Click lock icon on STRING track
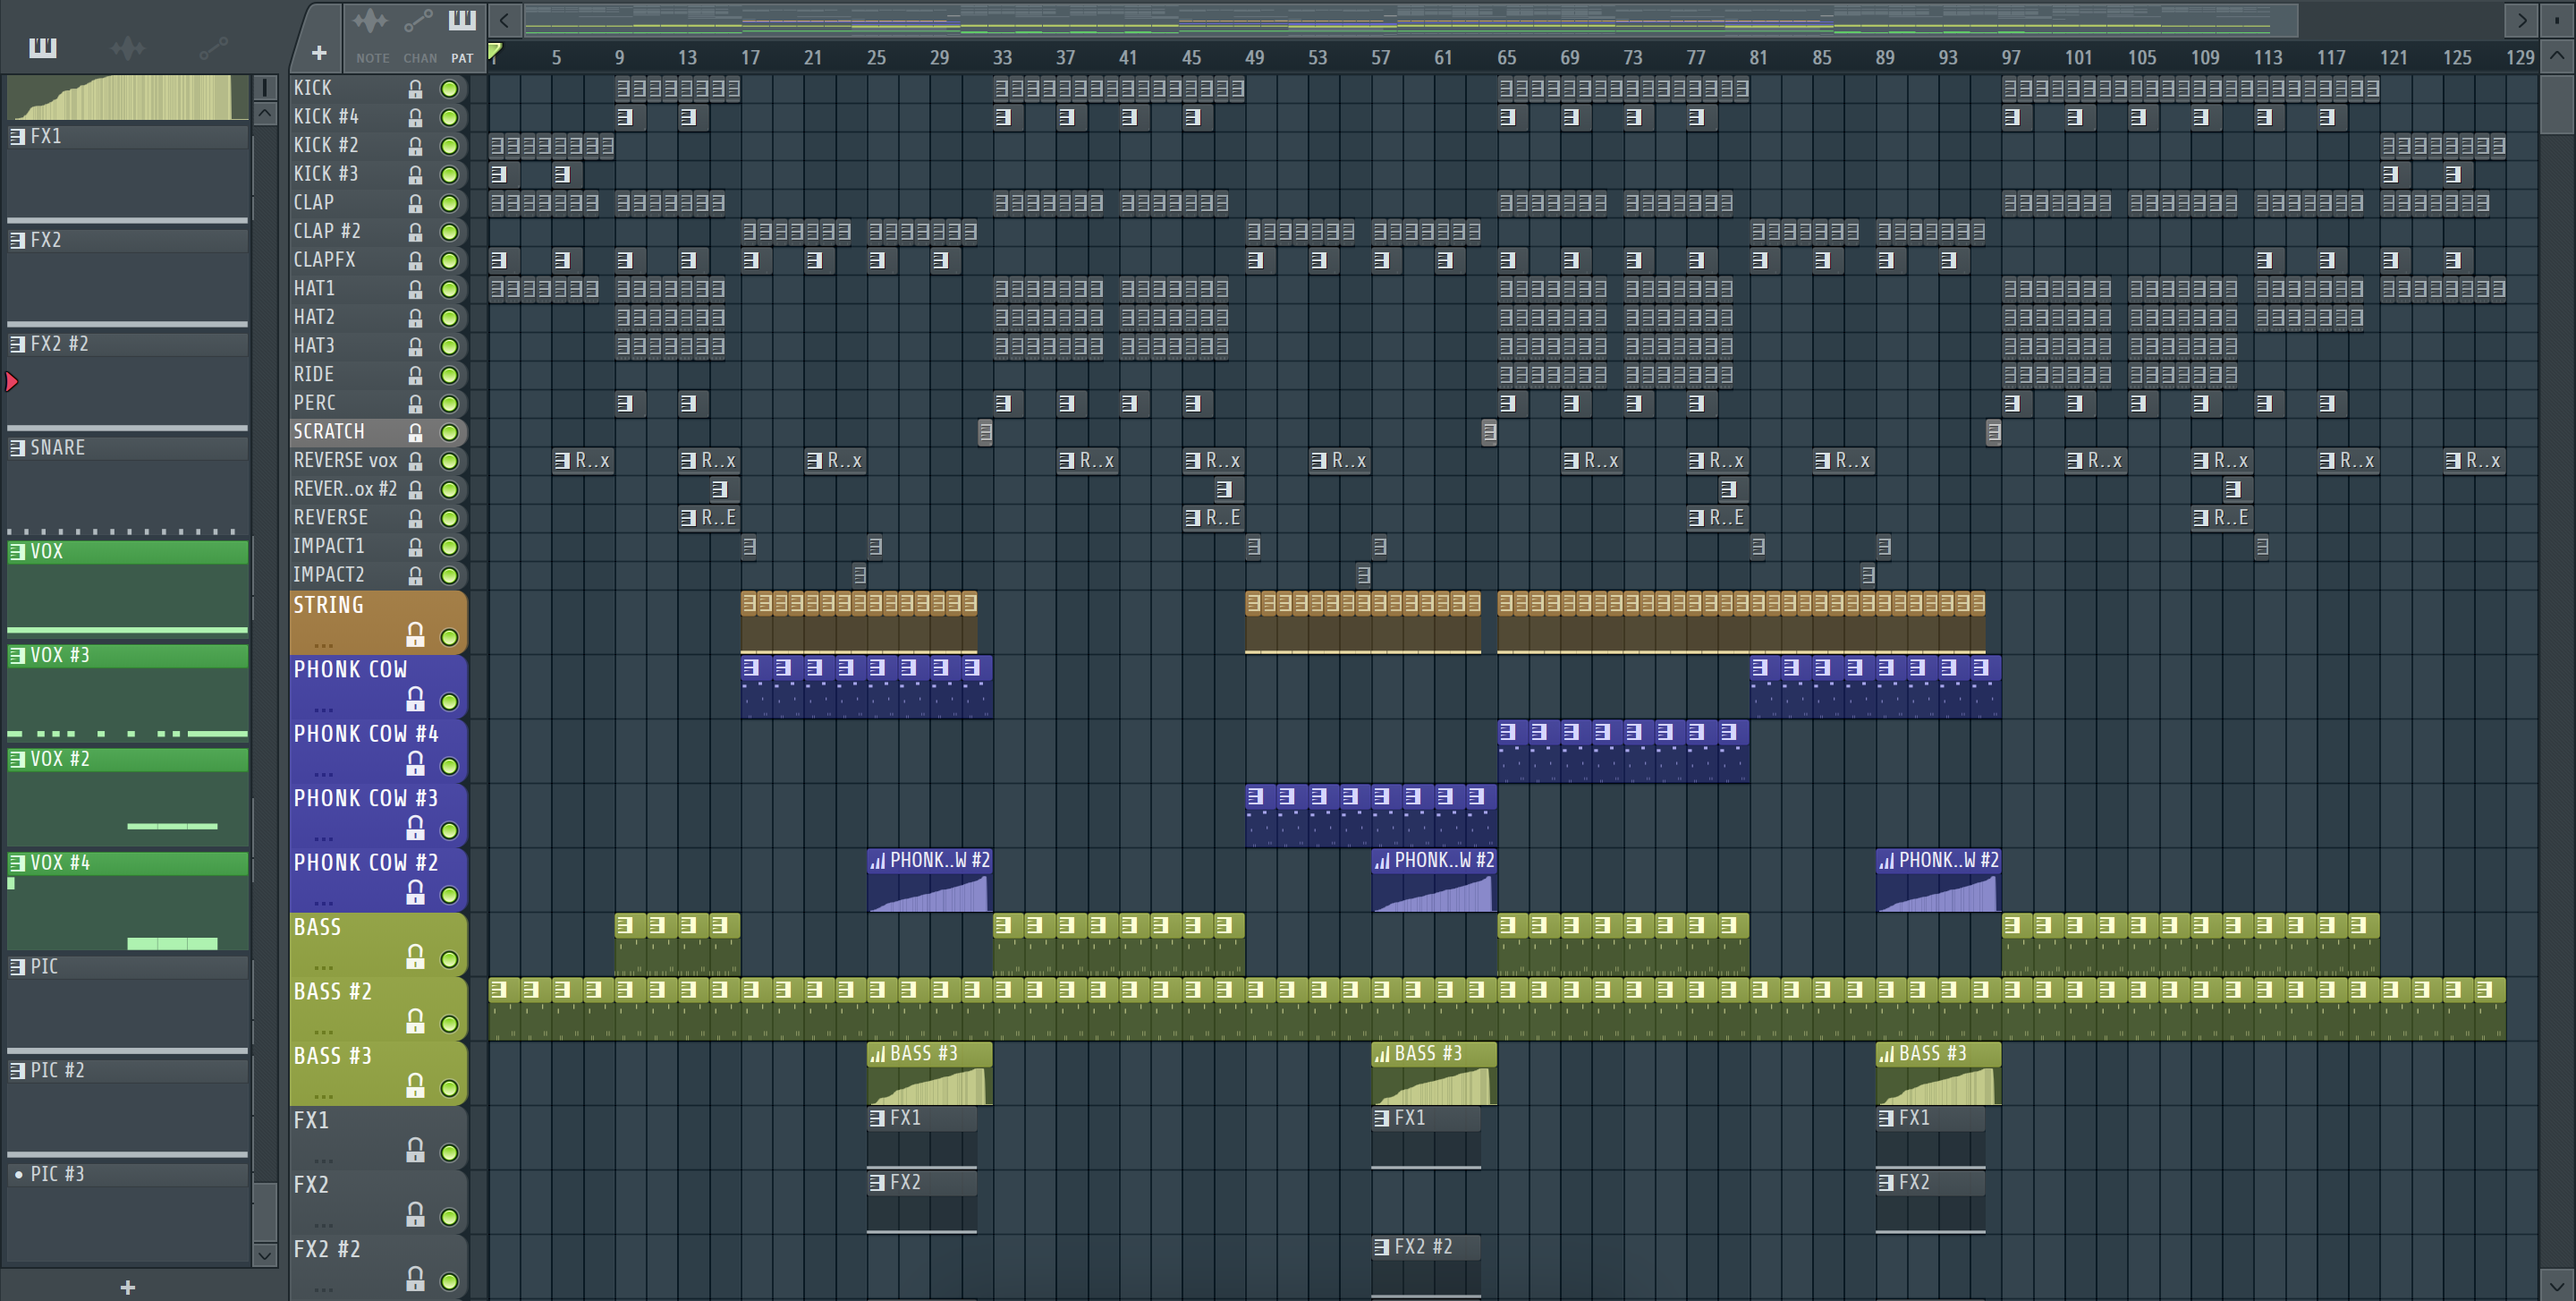 click(415, 635)
